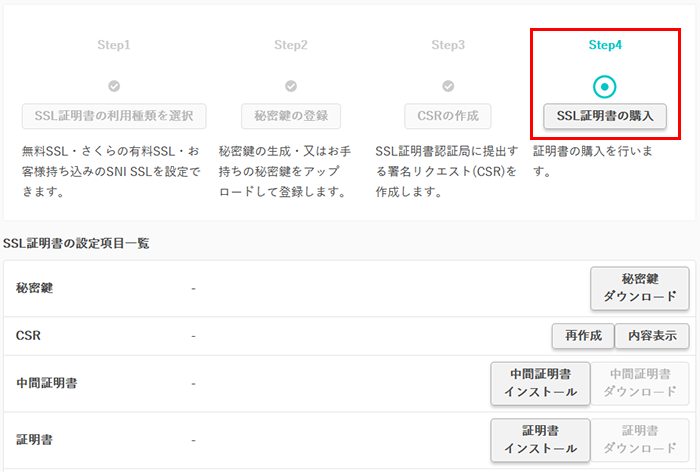Click the SSL証明書の設定項目一覧 section heading
This screenshot has width=700, height=472.
click(77, 243)
